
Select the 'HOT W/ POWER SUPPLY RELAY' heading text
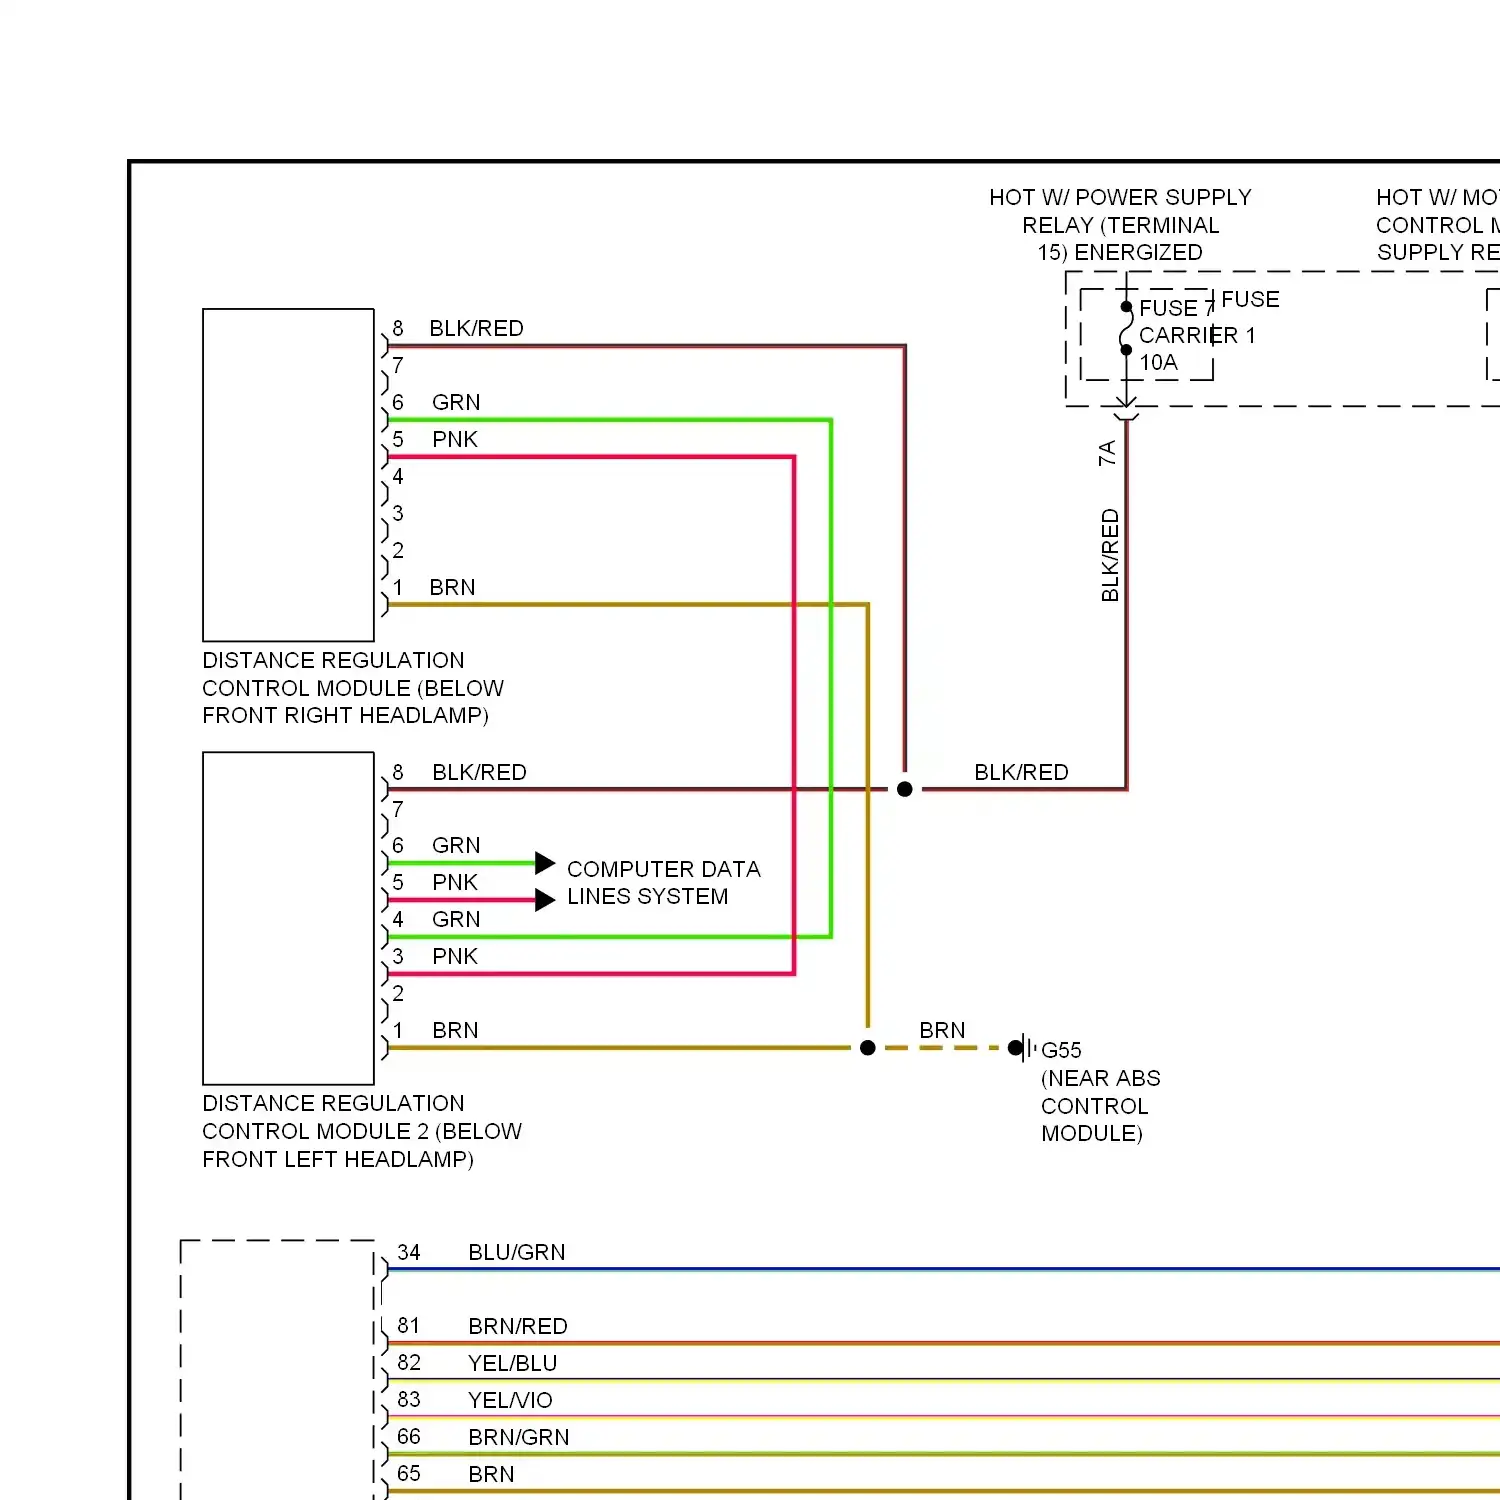pyautogui.click(x=1120, y=225)
